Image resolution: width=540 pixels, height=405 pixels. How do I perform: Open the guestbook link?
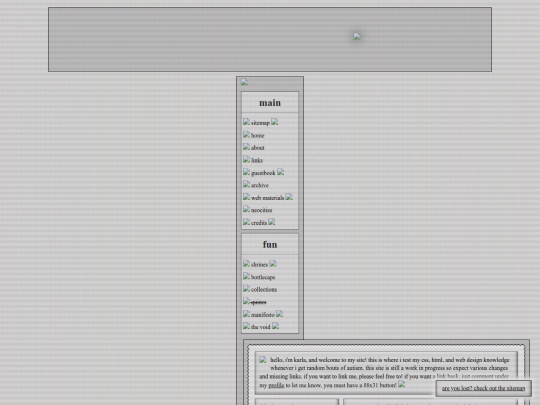[x=263, y=173]
